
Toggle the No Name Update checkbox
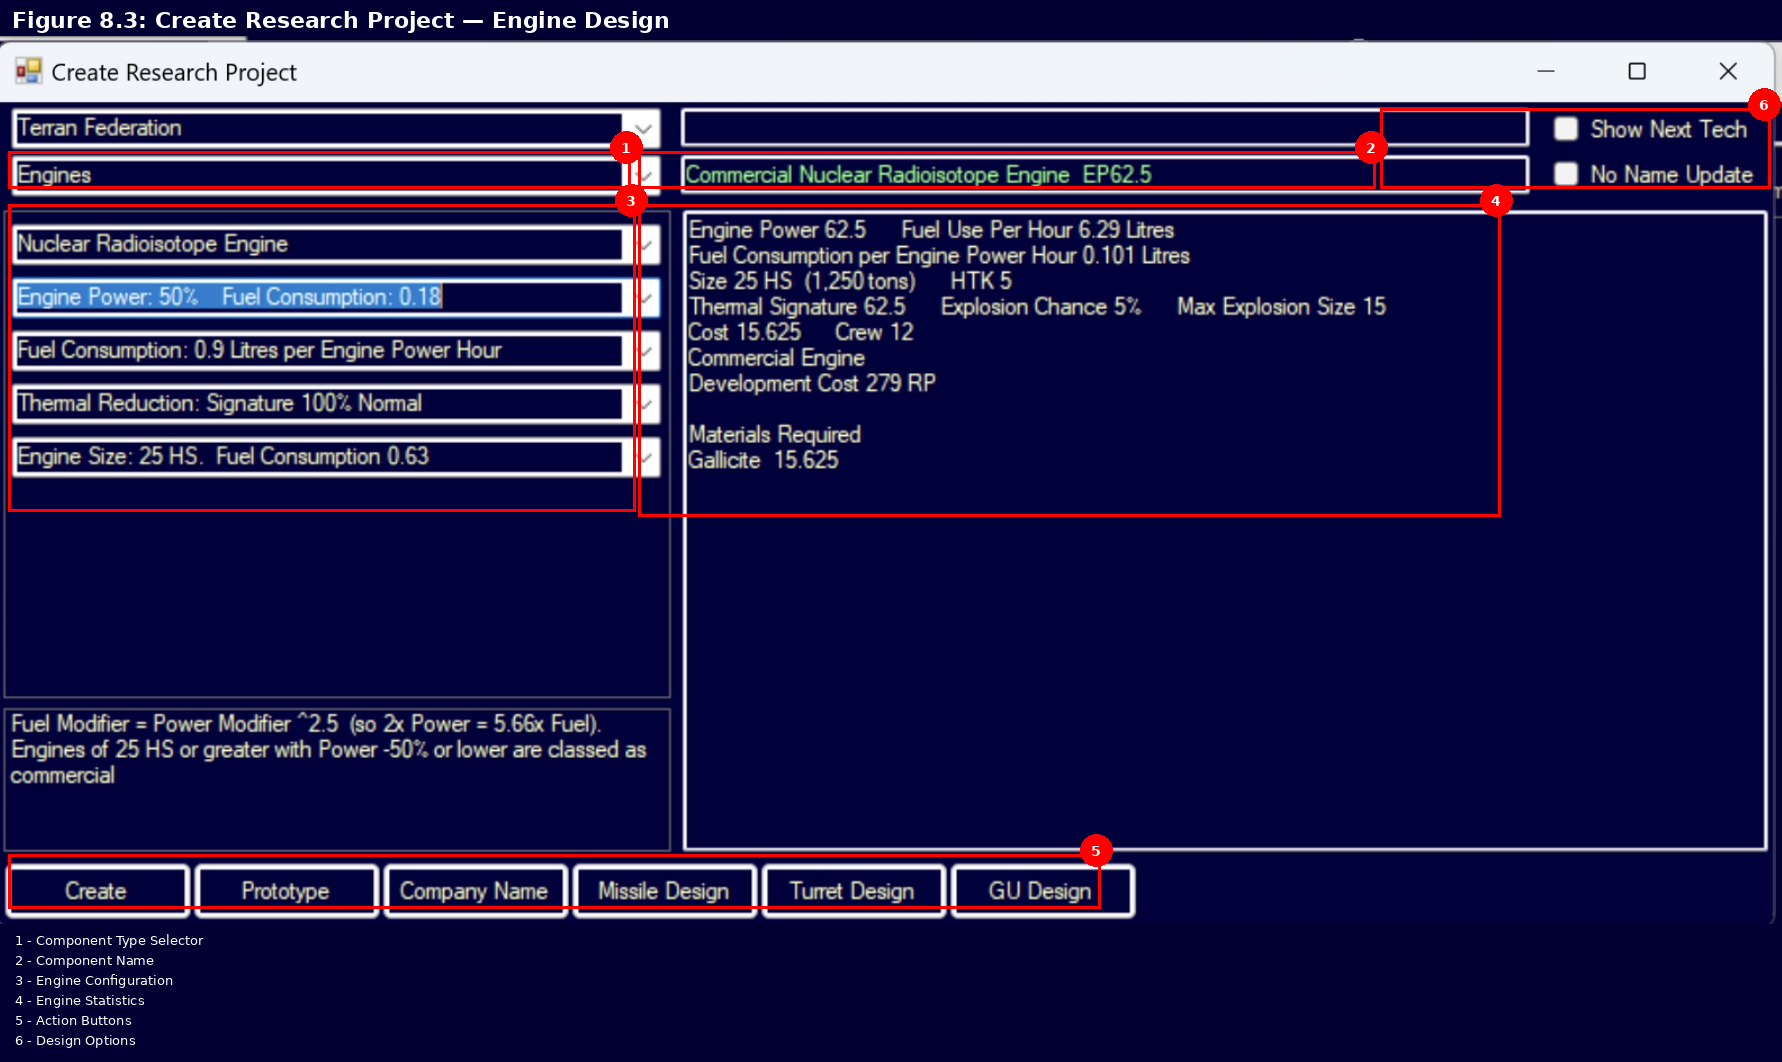pos(1566,174)
